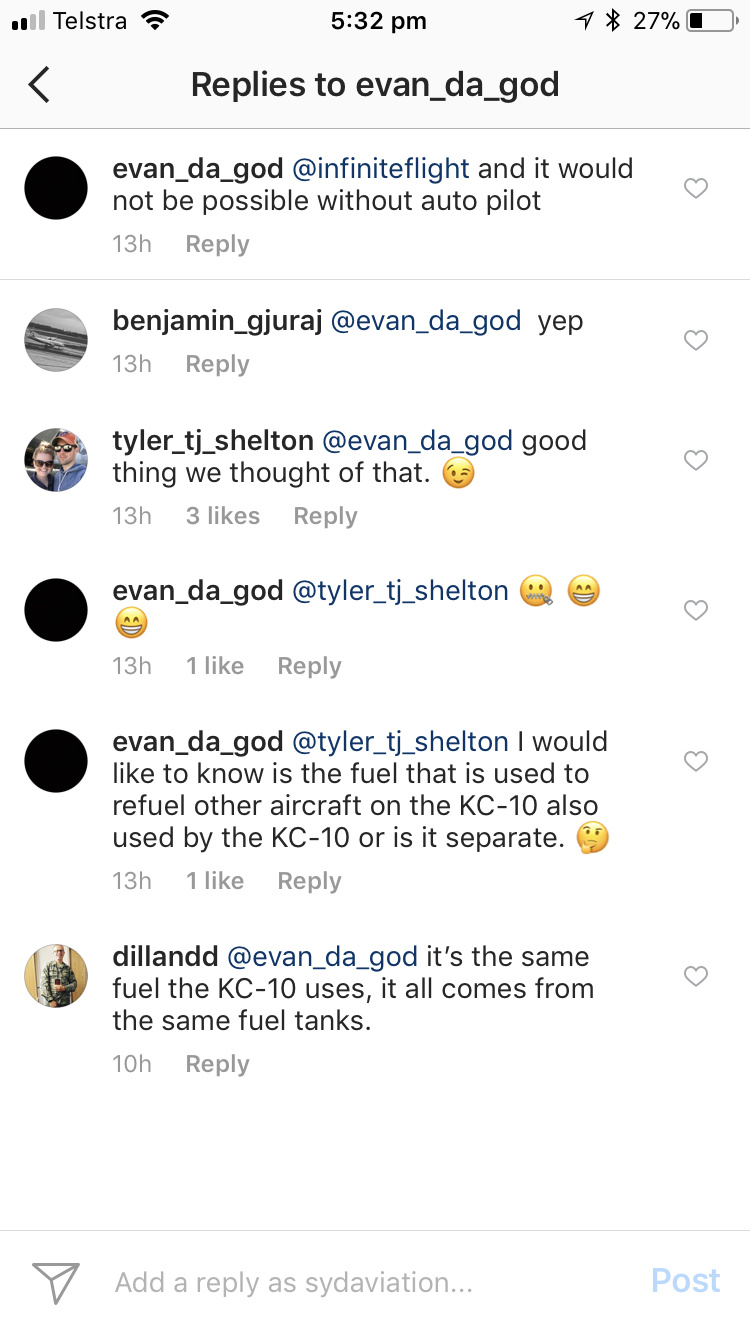This screenshot has height=1334, width=750.
Task: Like evan_da_god's KC-10 fuel question
Action: point(696,762)
